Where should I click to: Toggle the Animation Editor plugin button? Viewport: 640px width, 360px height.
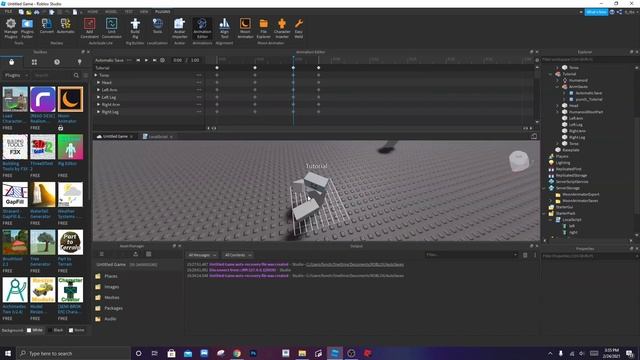click(x=202, y=28)
